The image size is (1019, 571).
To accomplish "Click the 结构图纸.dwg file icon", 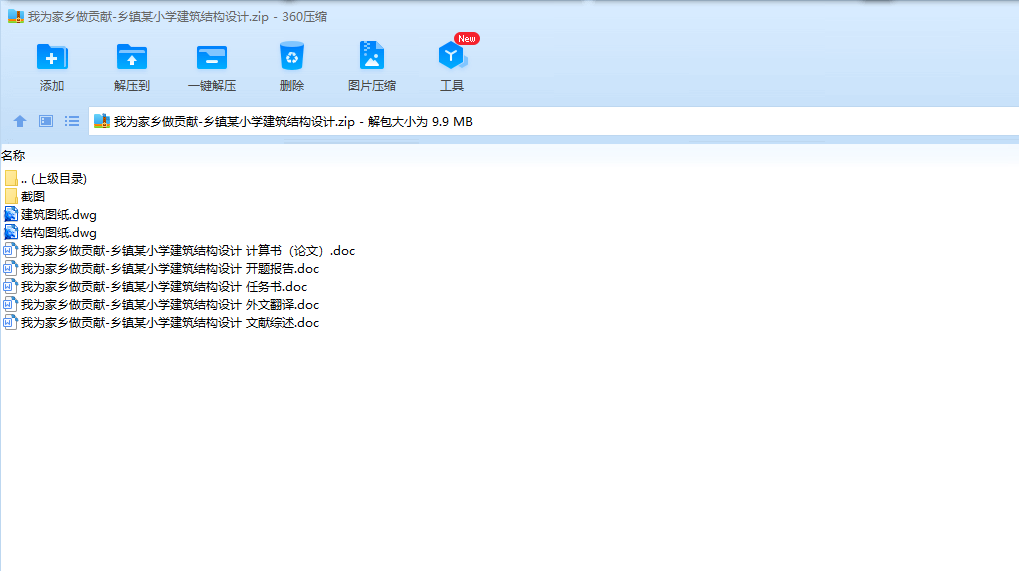I will point(11,233).
